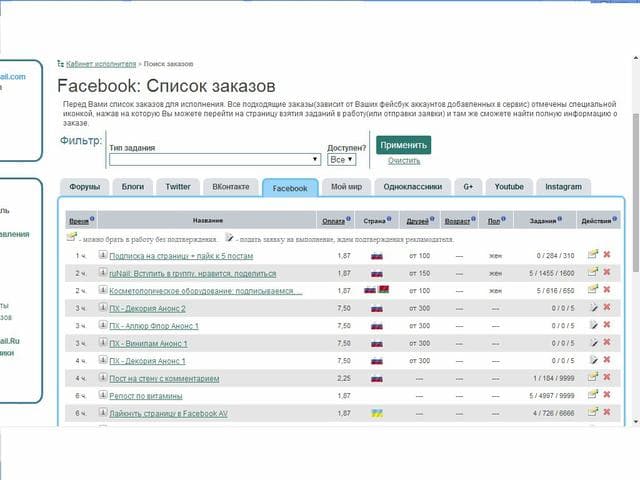Viewport: 640px width, 480px height.
Task: Switch to the ВКонтакте tab
Action: coord(231,187)
